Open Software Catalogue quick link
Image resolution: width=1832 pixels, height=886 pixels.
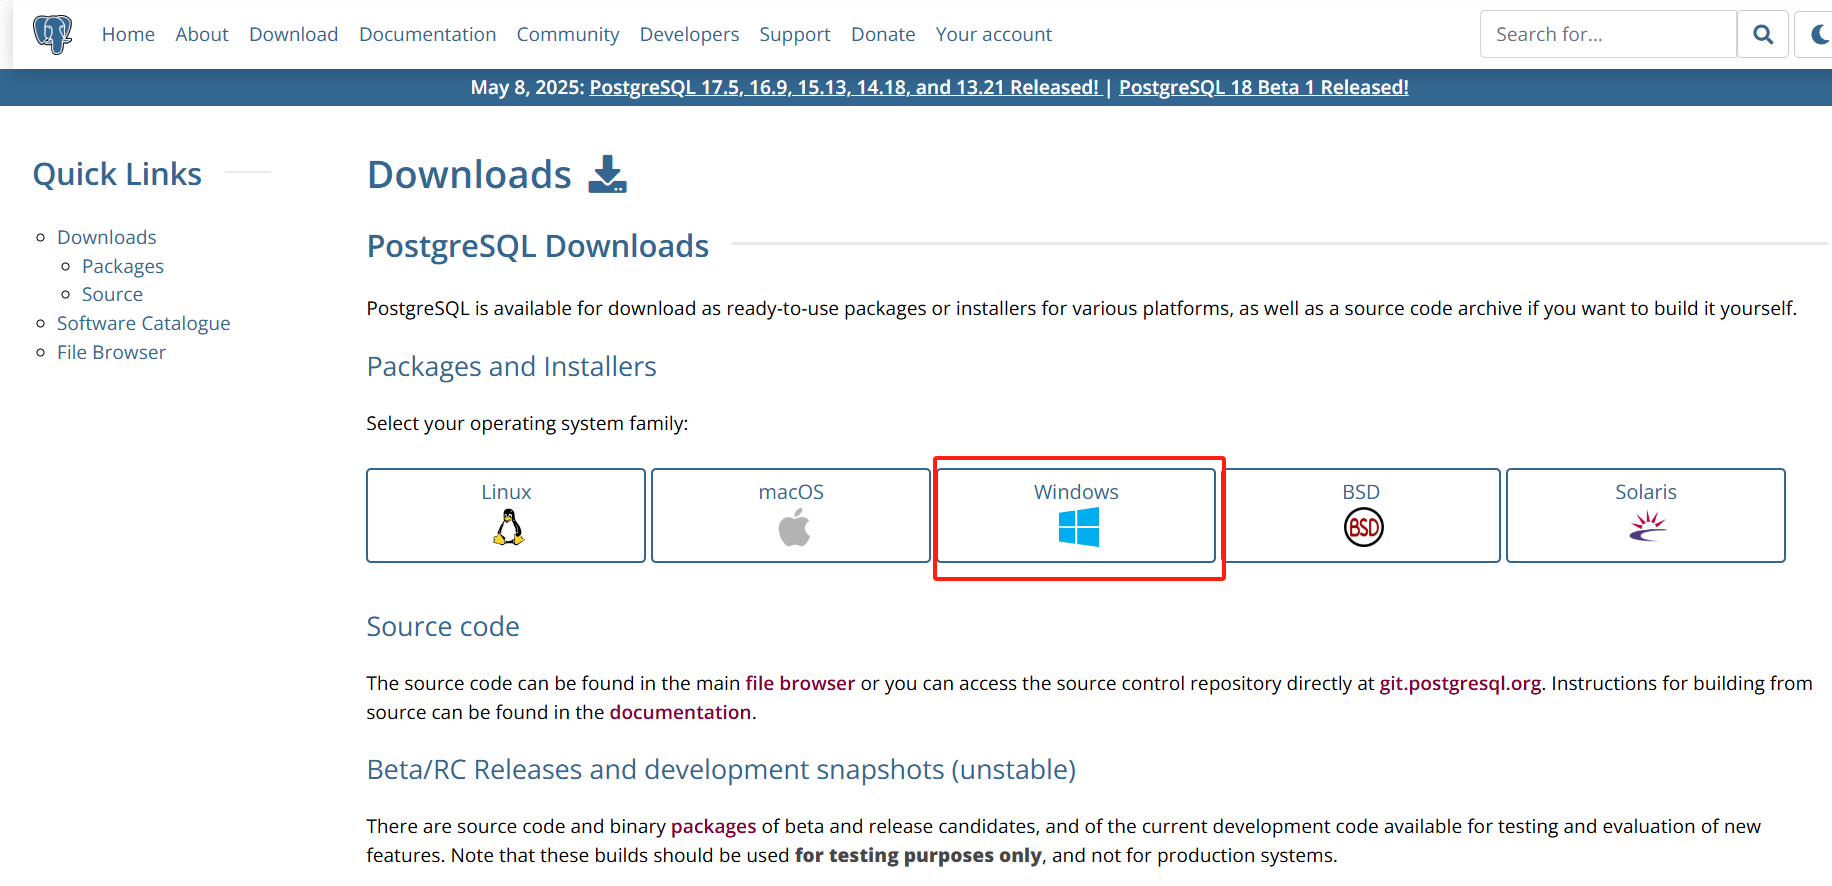(x=144, y=323)
